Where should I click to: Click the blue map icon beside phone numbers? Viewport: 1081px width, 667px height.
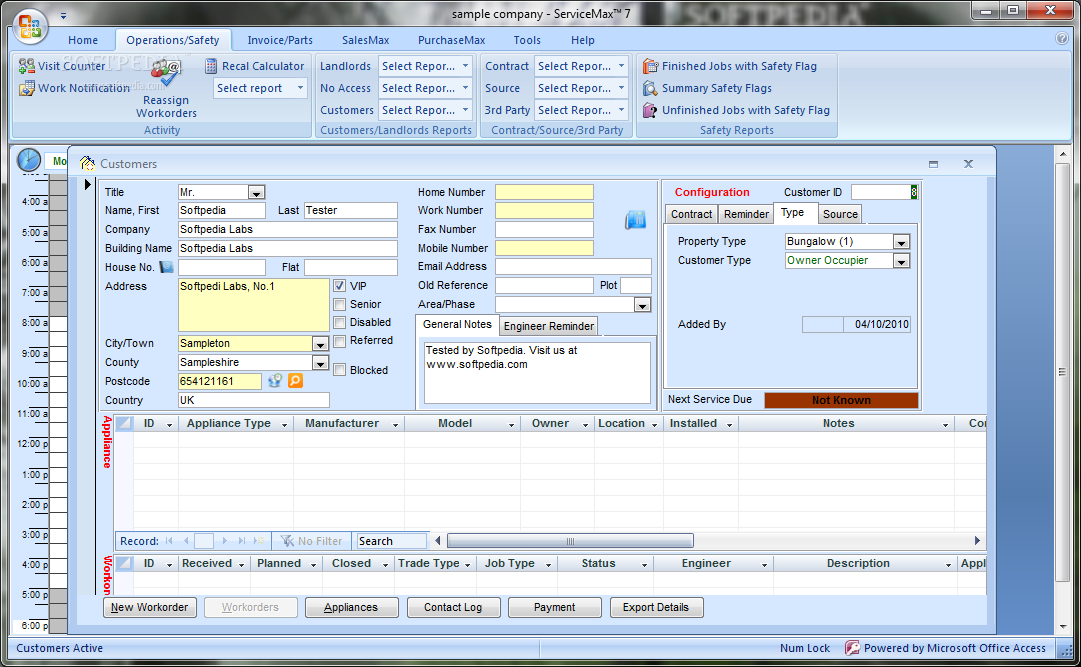(x=635, y=220)
